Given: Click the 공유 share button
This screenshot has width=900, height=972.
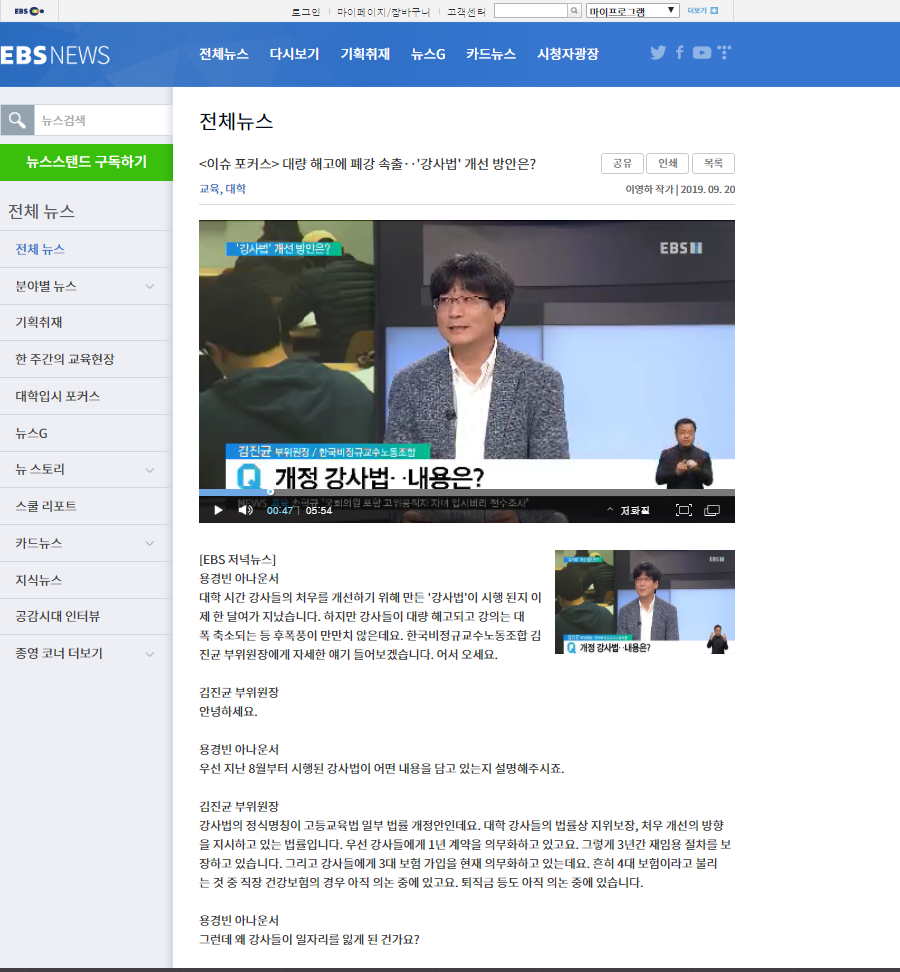Looking at the screenshot, I should coord(622,164).
